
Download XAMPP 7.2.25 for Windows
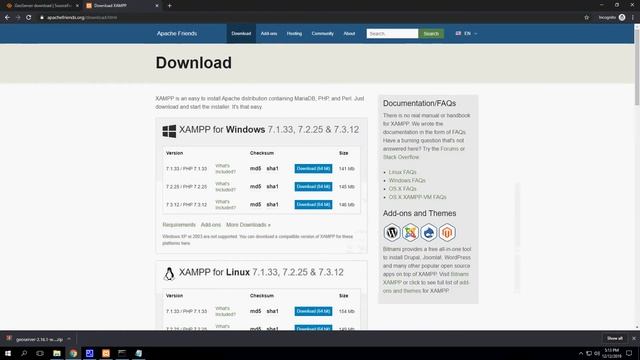313,187
